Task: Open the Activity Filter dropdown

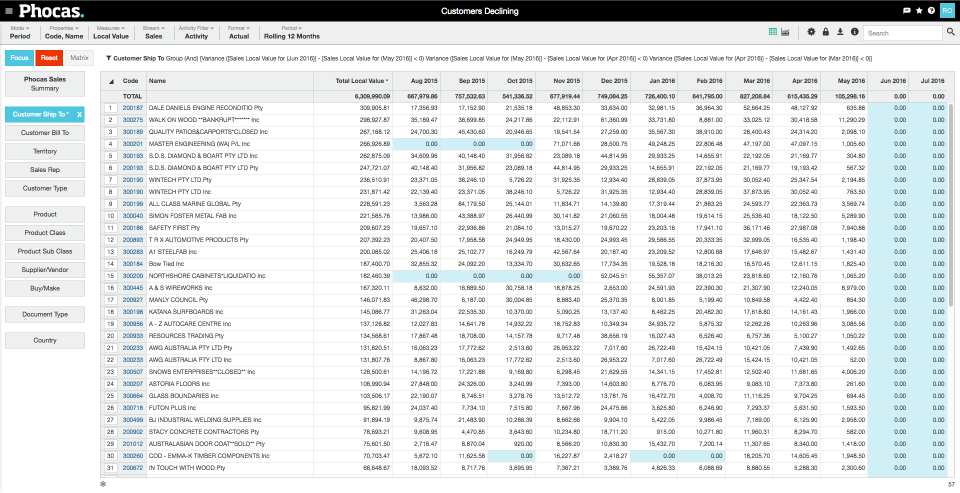Action: click(196, 32)
